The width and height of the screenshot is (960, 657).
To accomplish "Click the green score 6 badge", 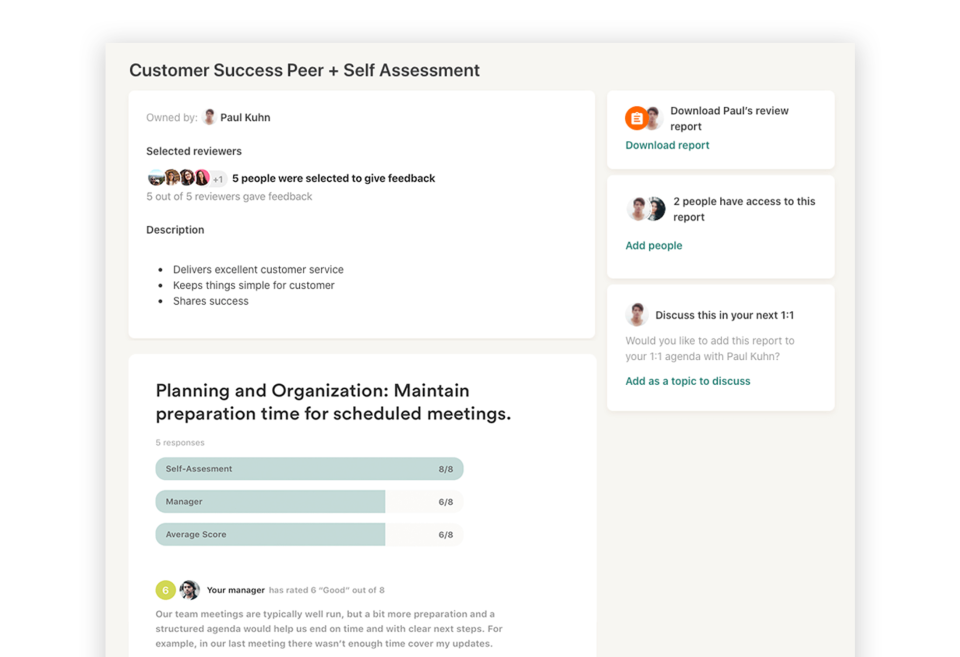I will [x=165, y=590].
